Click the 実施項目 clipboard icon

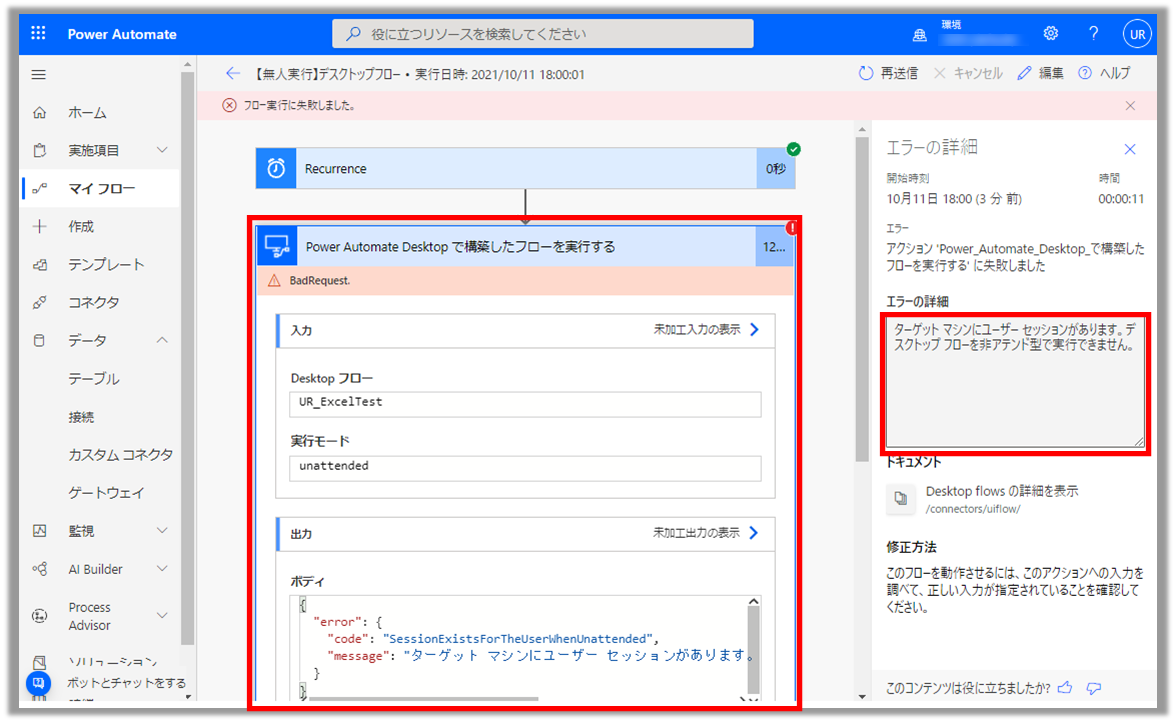coord(40,150)
